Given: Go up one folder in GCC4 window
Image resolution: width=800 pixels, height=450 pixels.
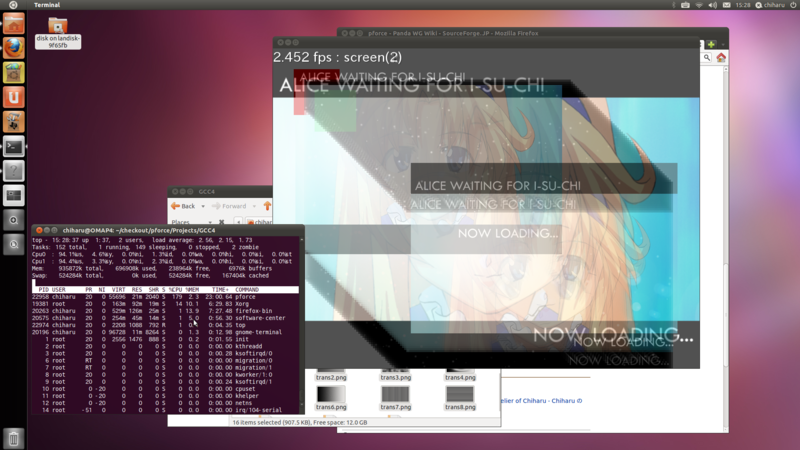Looking at the screenshot, I should [267, 206].
